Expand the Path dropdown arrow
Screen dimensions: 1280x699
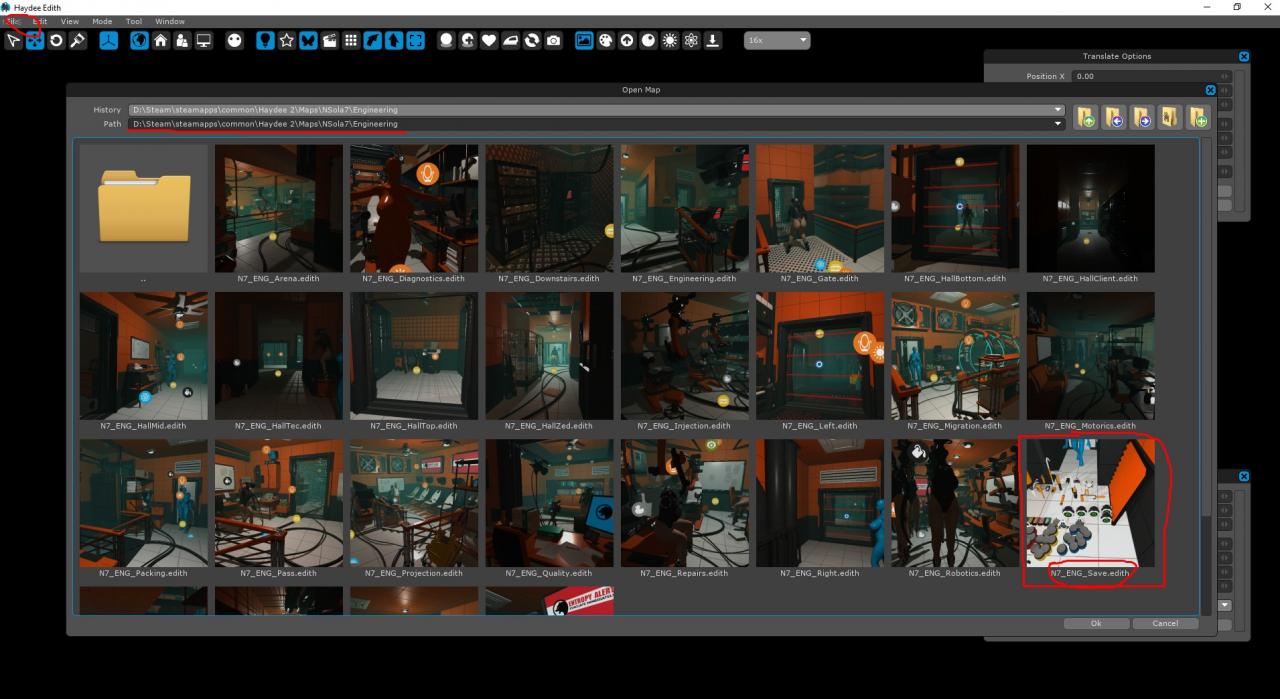[x=1058, y=124]
